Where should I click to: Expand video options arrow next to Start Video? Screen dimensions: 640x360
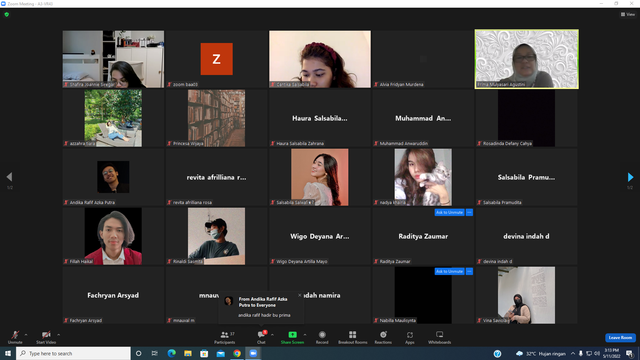[x=58, y=335]
